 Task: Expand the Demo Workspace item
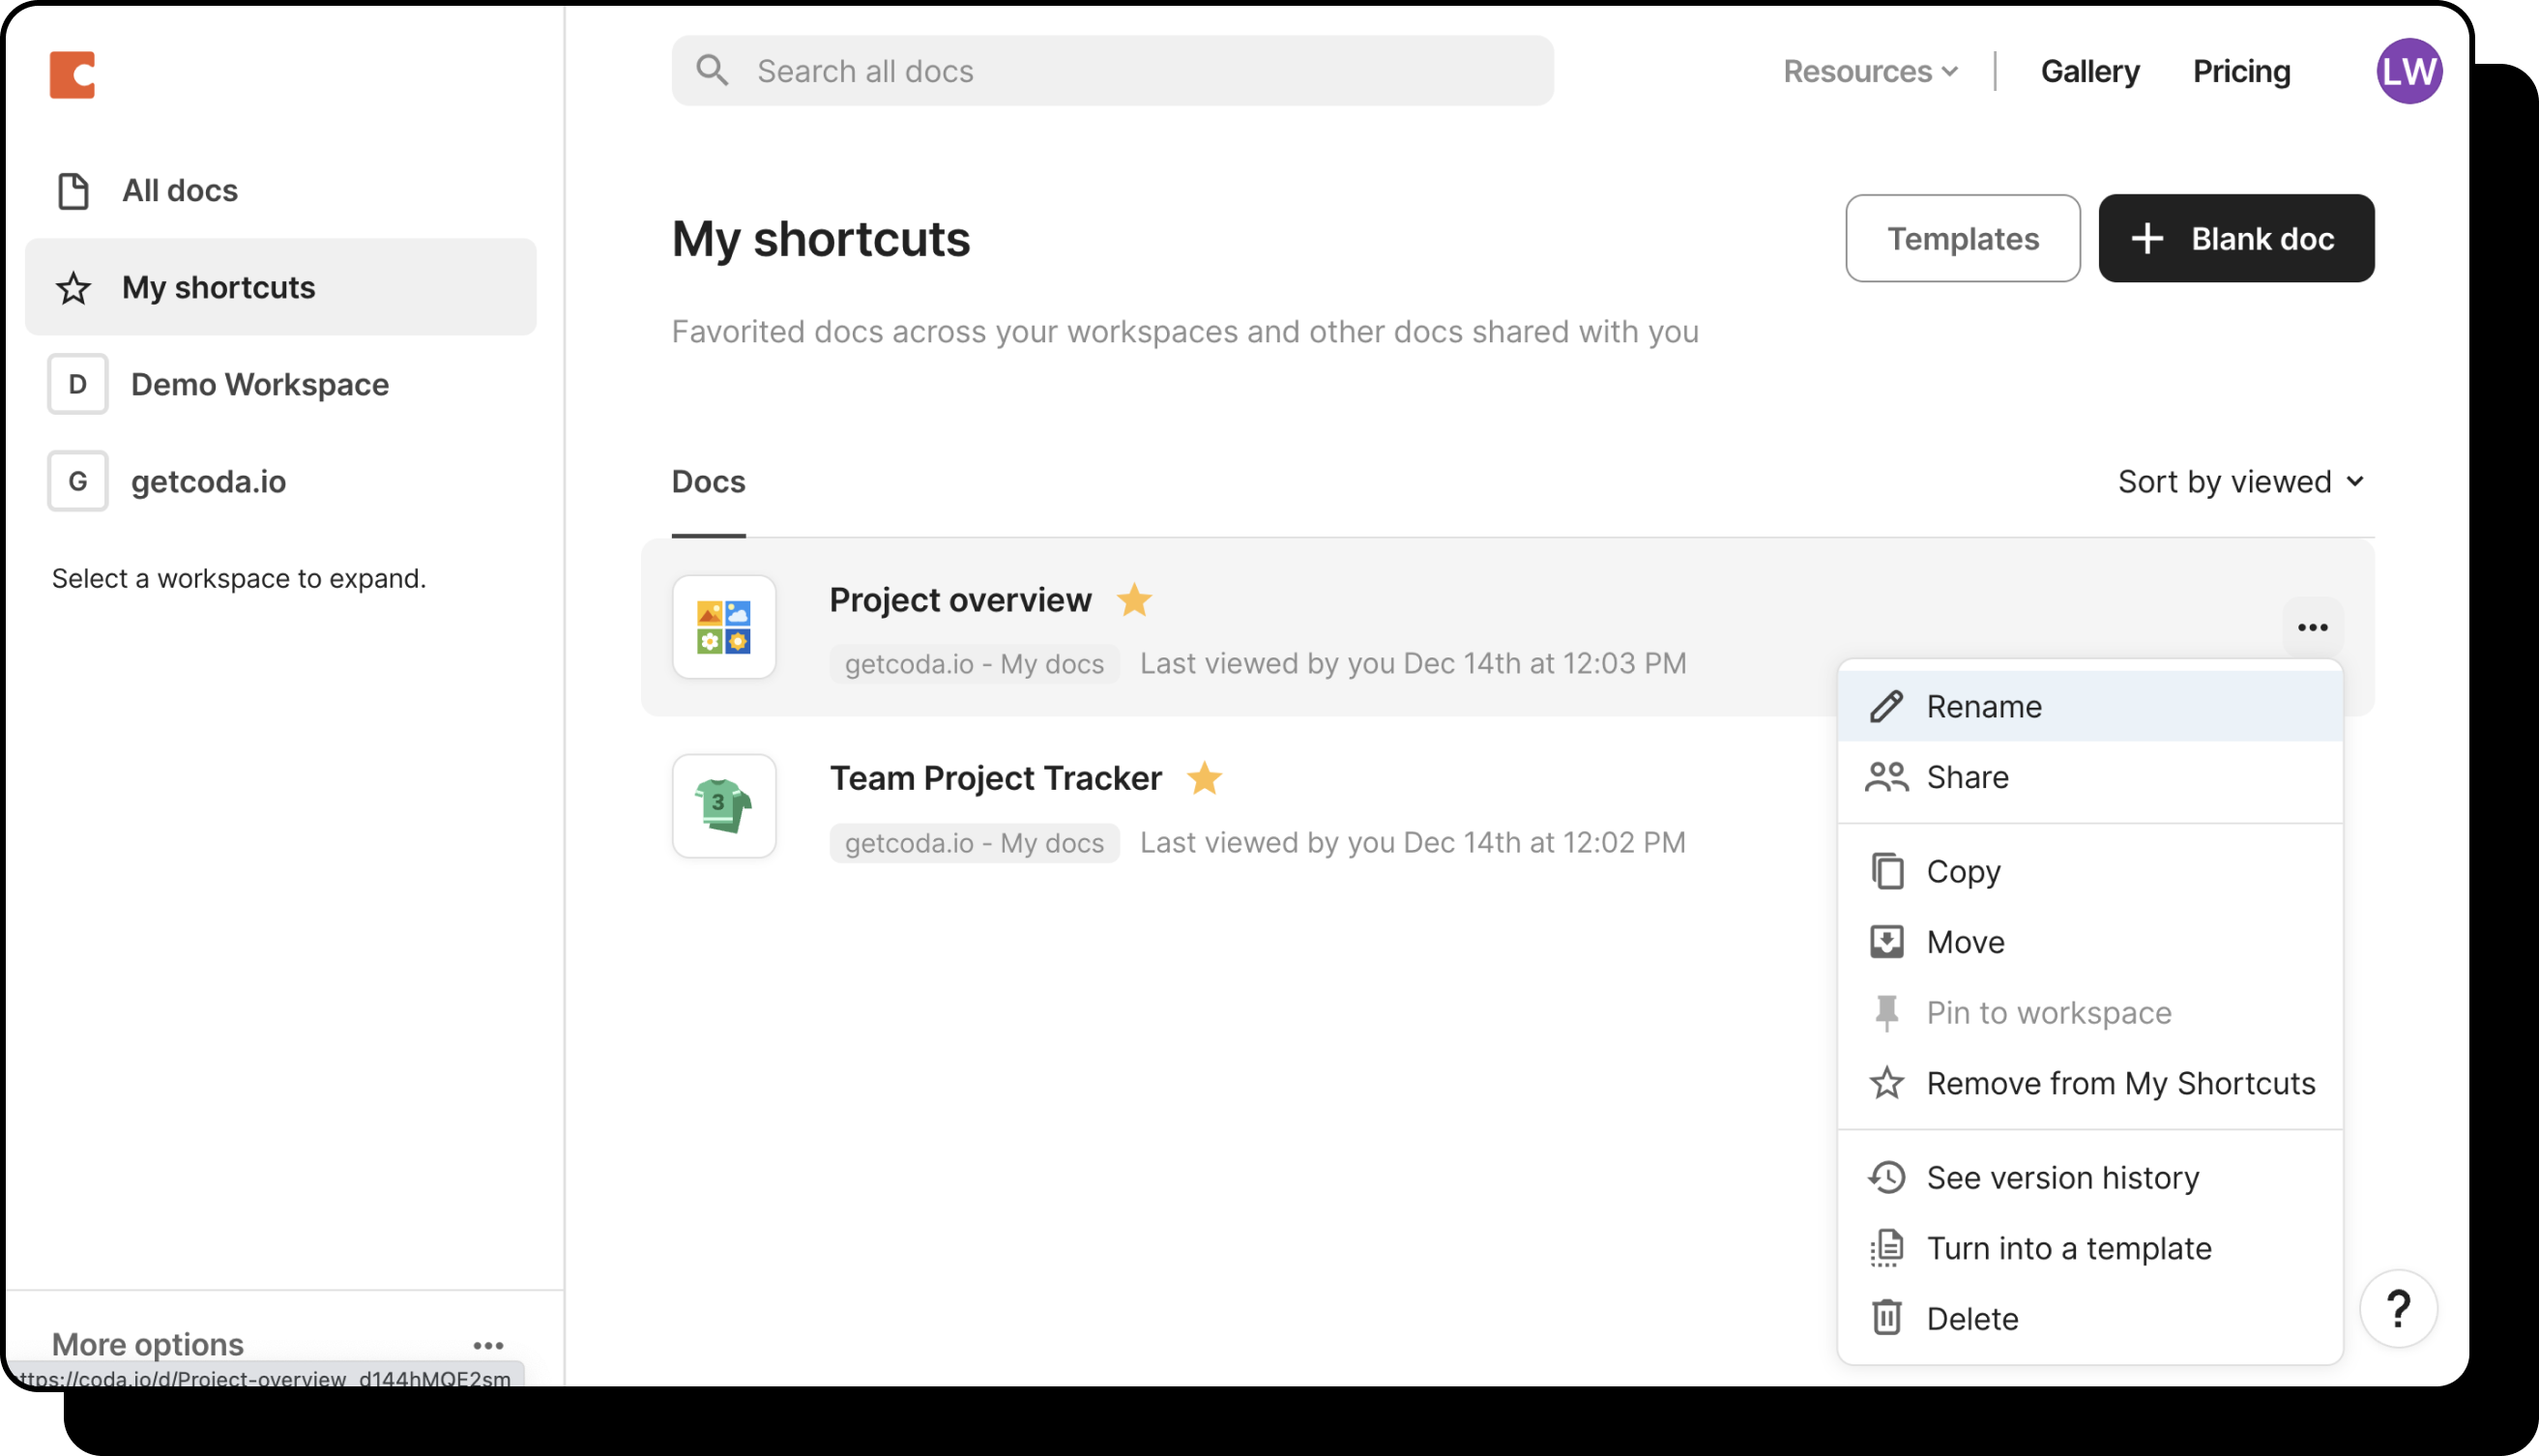(259, 384)
